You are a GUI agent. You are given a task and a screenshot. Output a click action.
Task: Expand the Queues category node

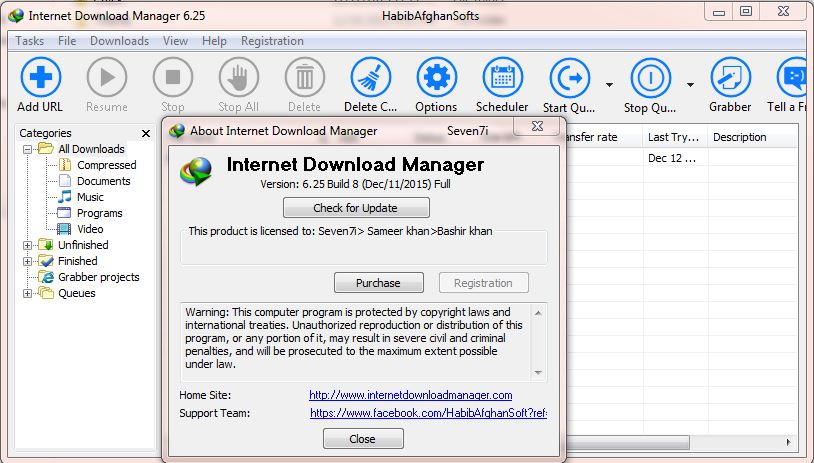point(28,293)
